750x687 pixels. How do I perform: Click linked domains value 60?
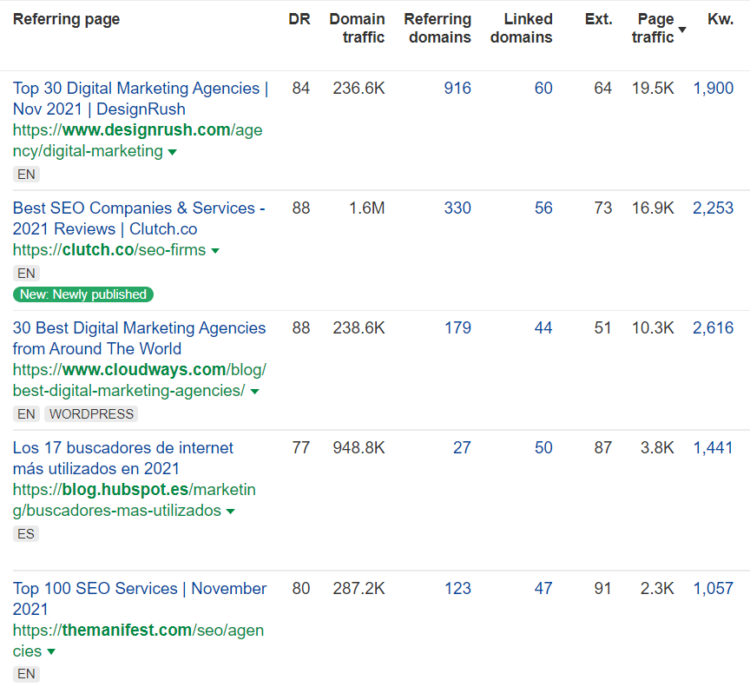click(x=543, y=88)
